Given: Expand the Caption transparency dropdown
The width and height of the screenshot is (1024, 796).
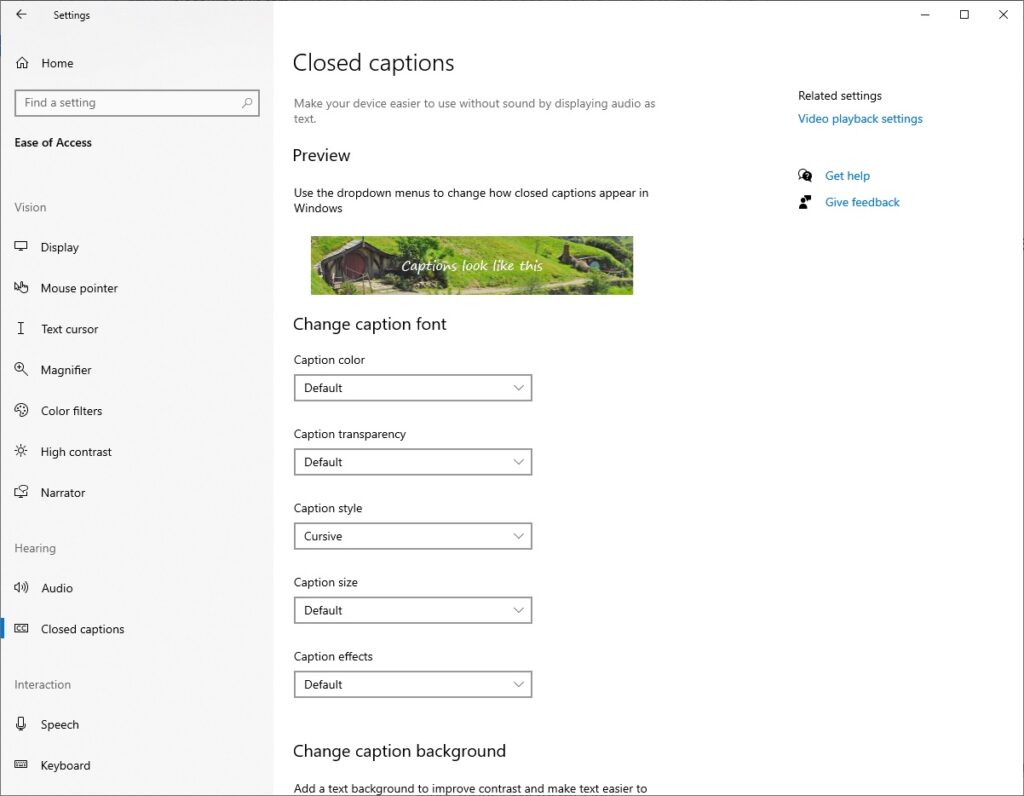Looking at the screenshot, I should [x=412, y=462].
